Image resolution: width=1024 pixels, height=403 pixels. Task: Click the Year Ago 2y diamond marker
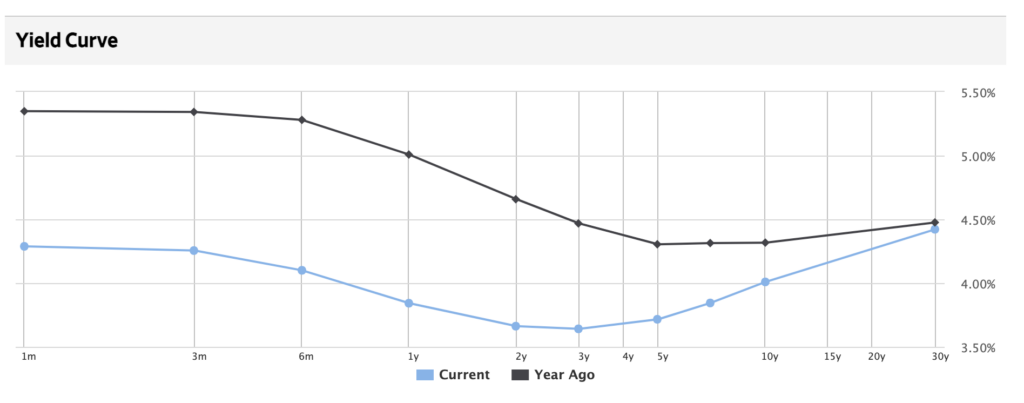[516, 199]
